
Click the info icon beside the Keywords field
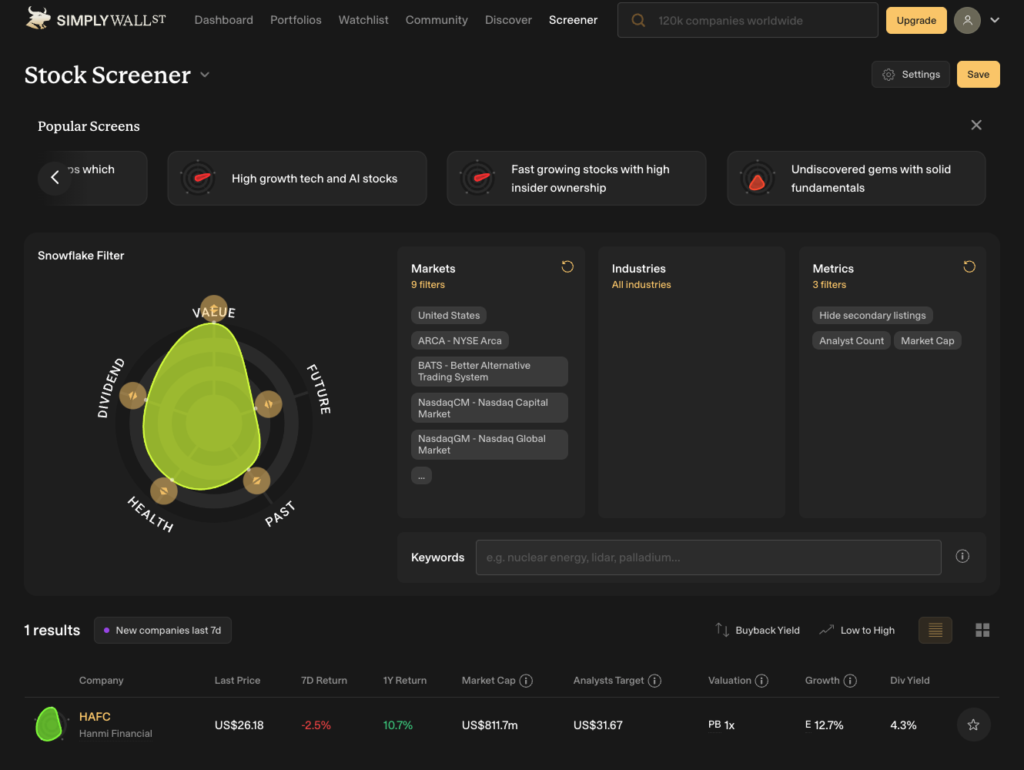click(x=962, y=556)
